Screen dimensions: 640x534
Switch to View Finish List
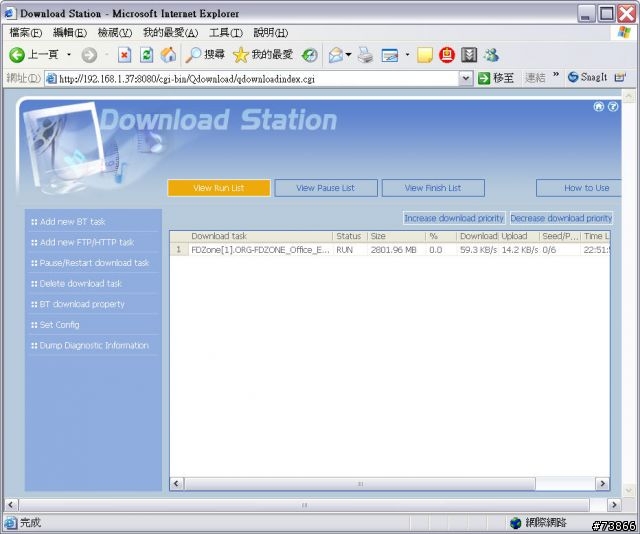click(x=433, y=188)
